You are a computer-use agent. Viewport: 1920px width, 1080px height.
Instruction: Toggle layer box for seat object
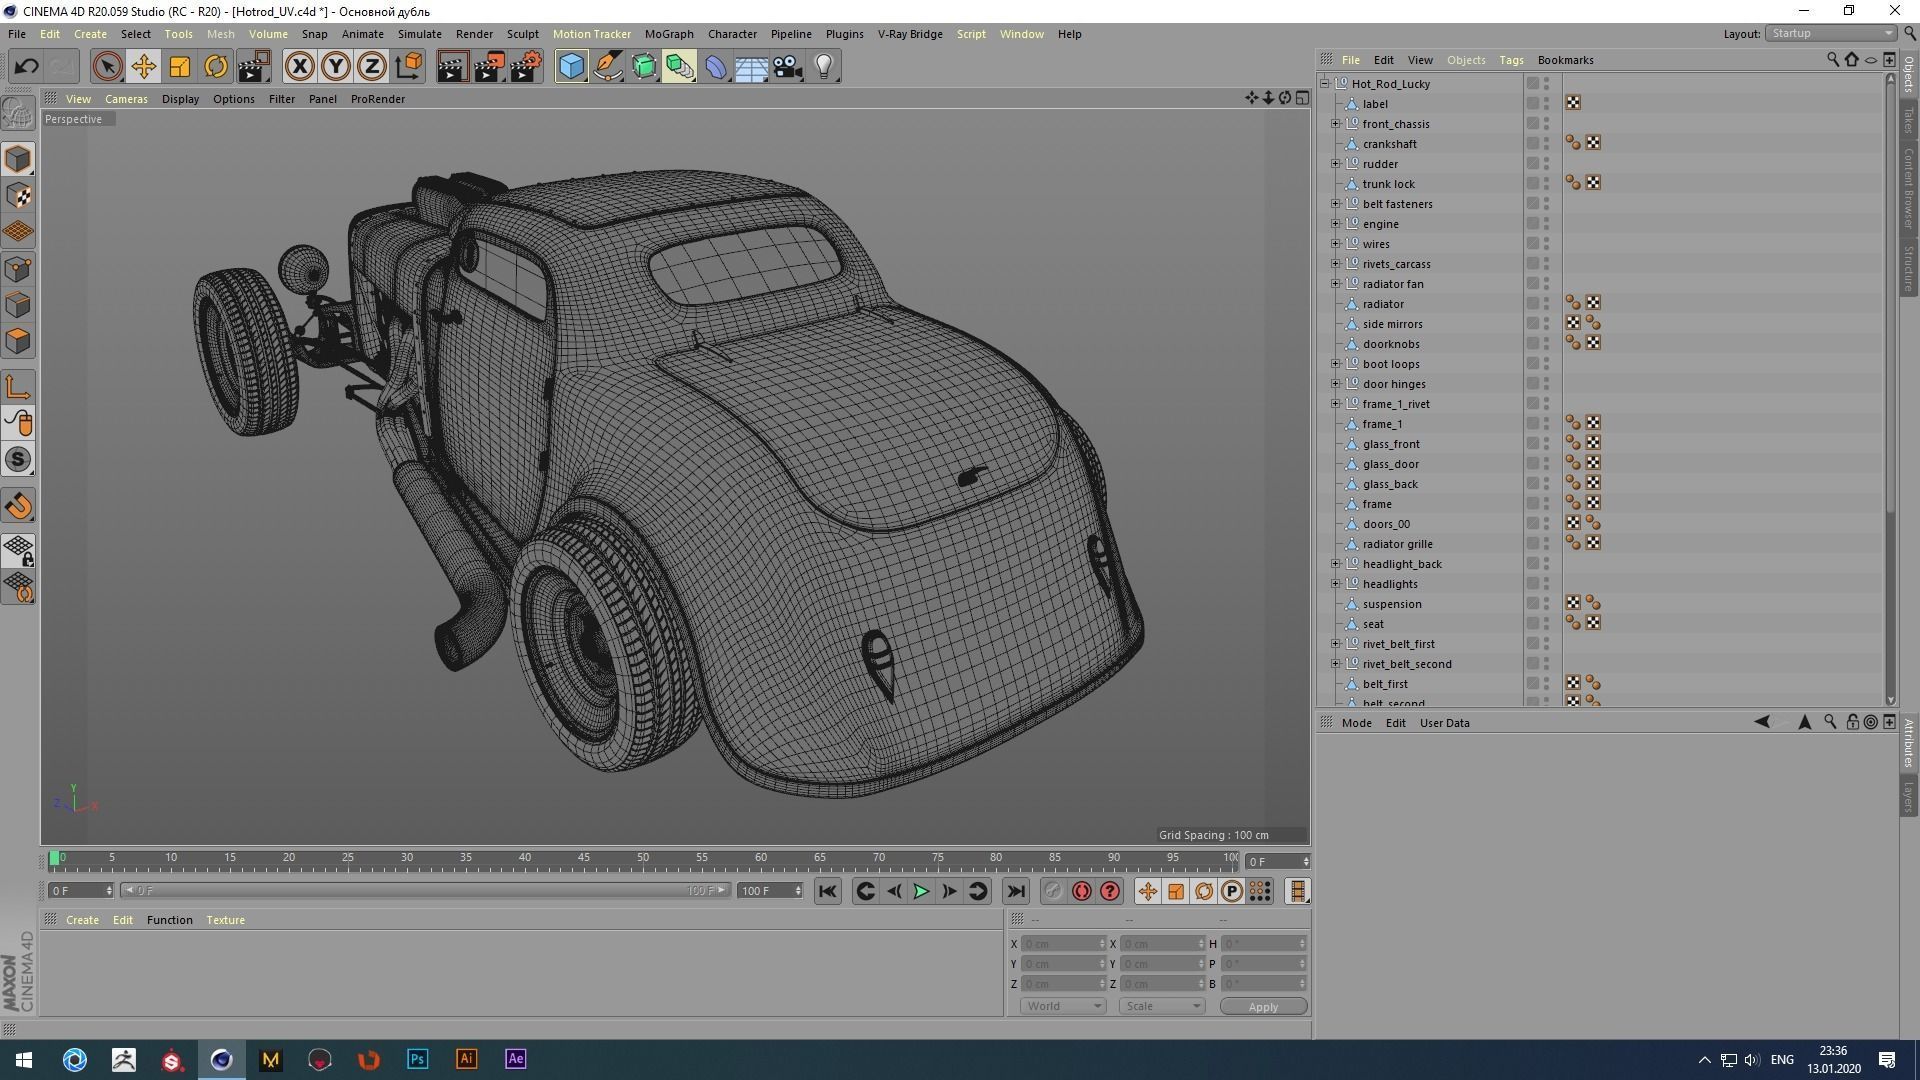click(x=1532, y=624)
